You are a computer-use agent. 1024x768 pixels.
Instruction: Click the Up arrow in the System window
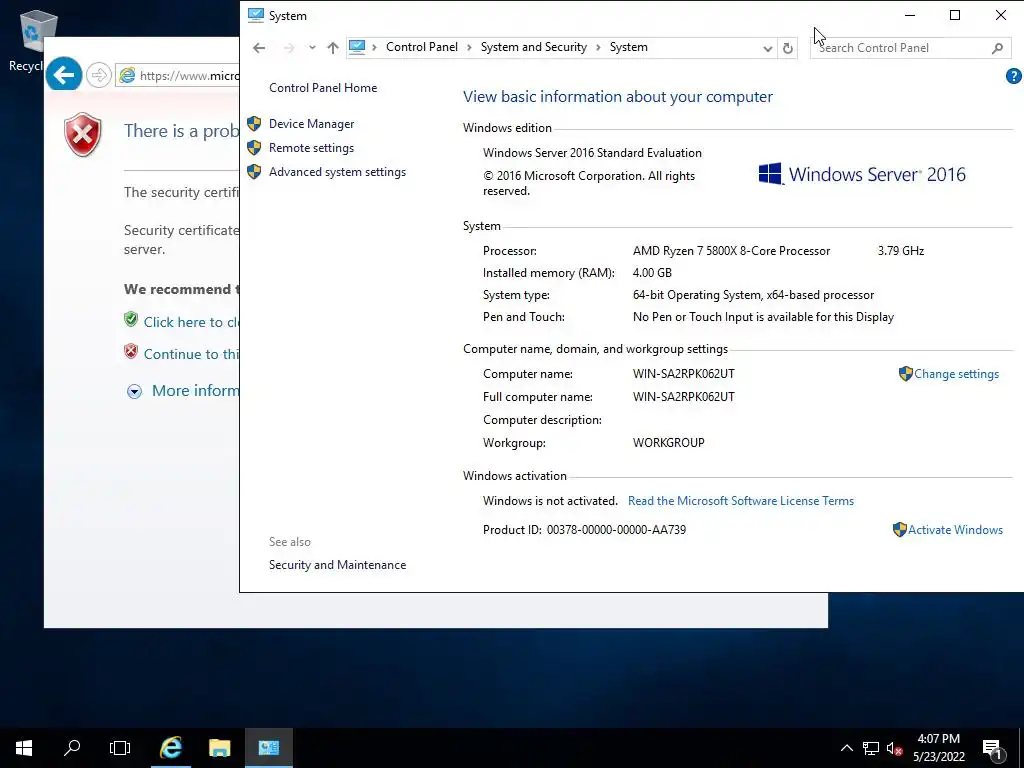click(x=333, y=48)
